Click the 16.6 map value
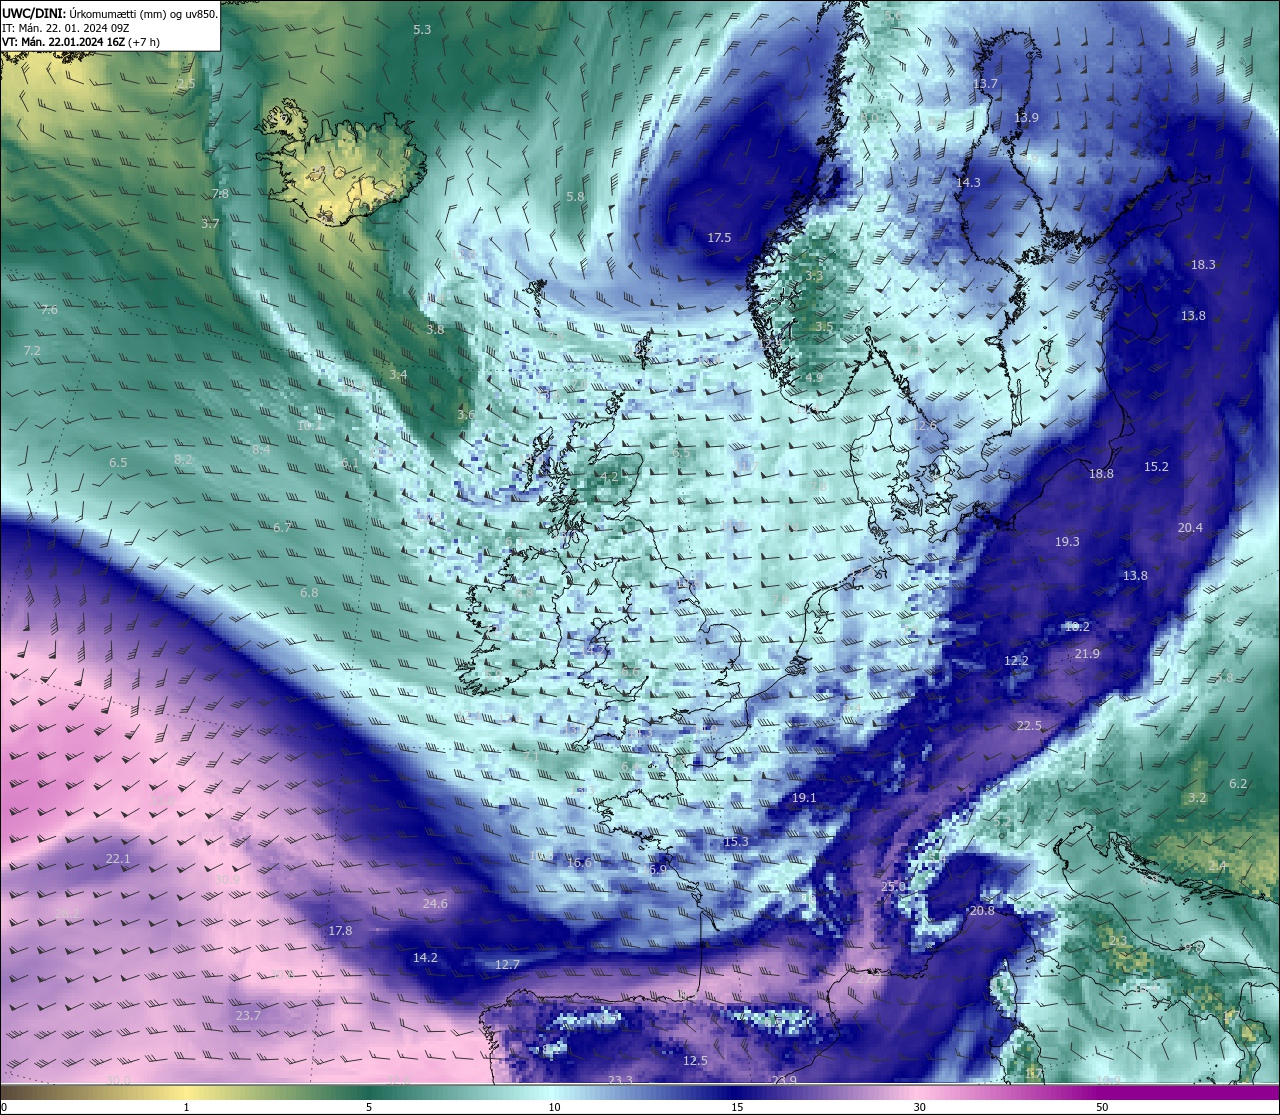 pyautogui.click(x=579, y=863)
